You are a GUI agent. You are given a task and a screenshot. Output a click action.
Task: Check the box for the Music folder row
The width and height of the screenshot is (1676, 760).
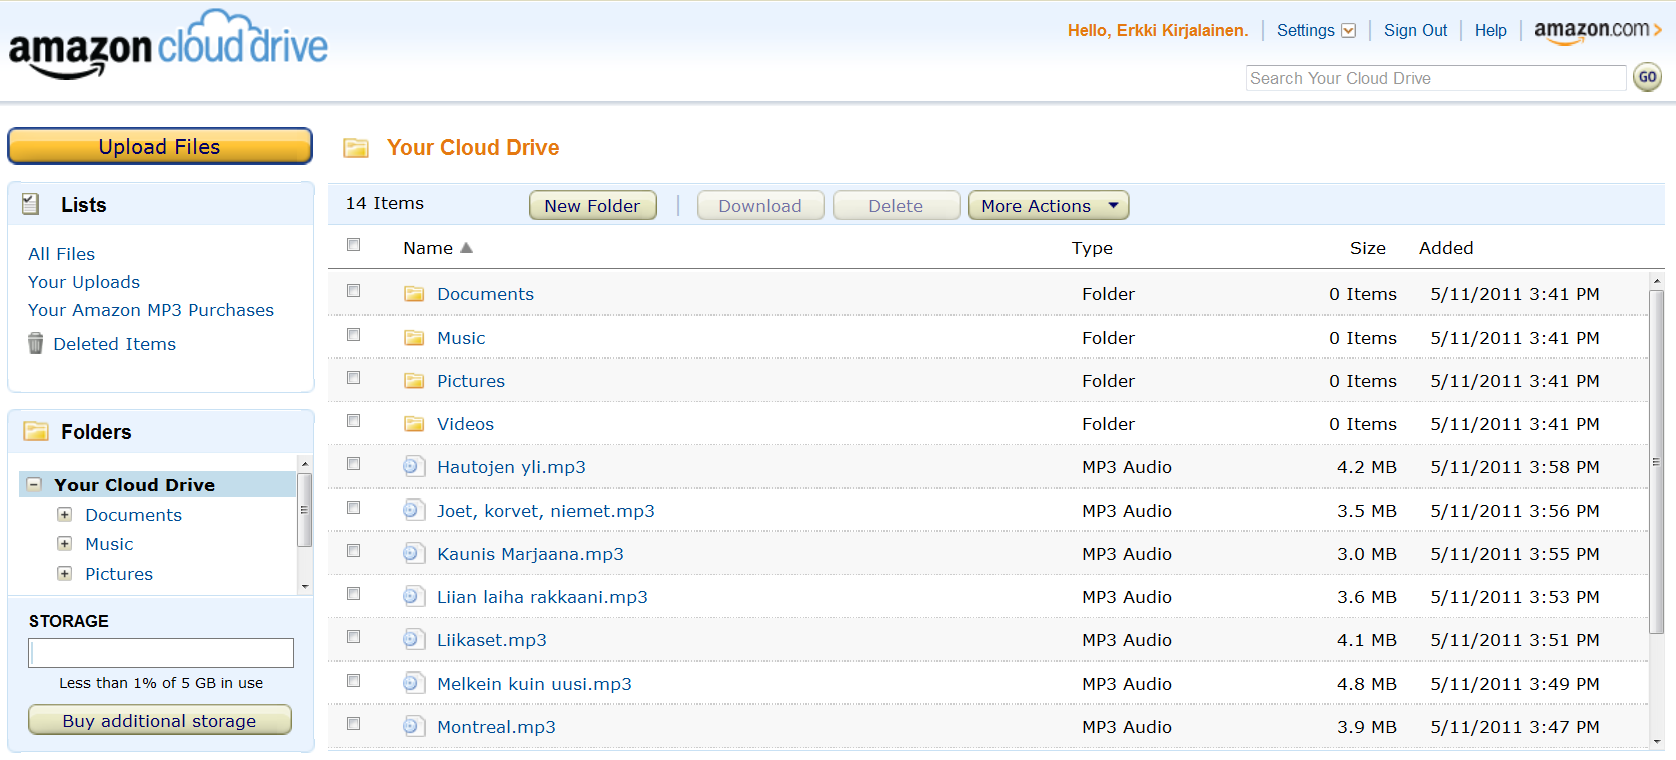pyautogui.click(x=353, y=335)
